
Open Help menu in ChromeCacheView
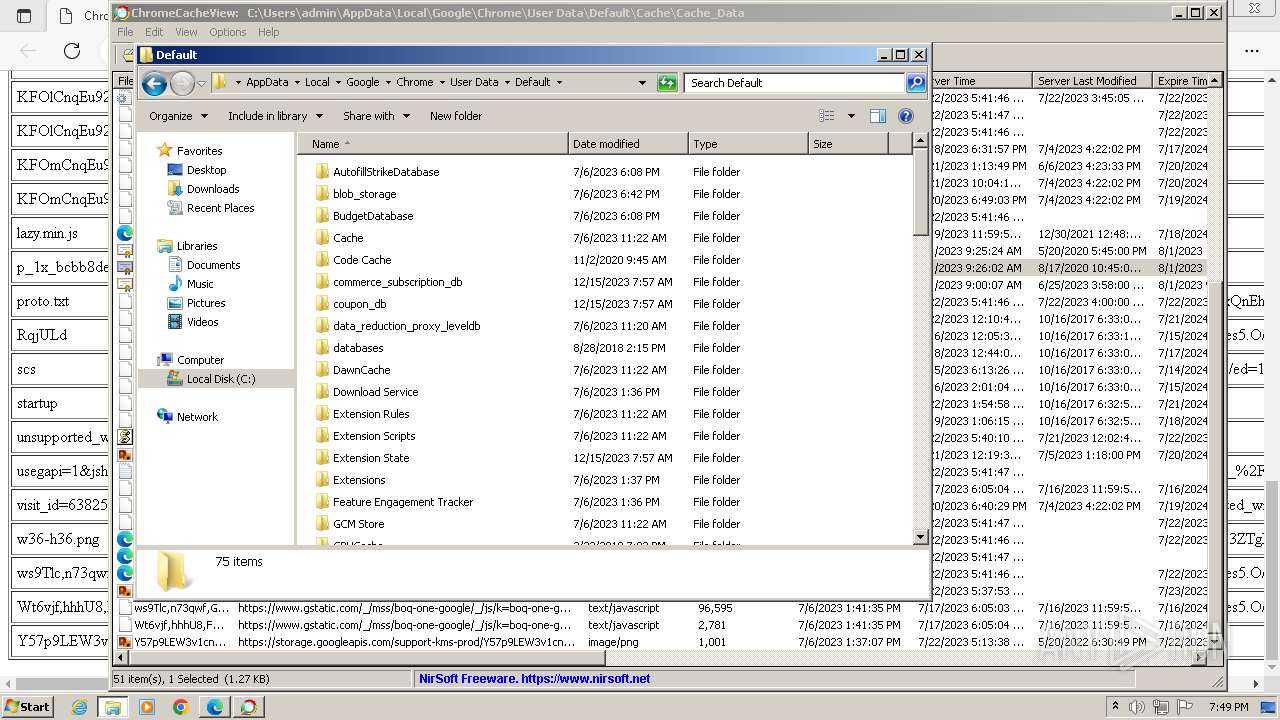coord(269,32)
